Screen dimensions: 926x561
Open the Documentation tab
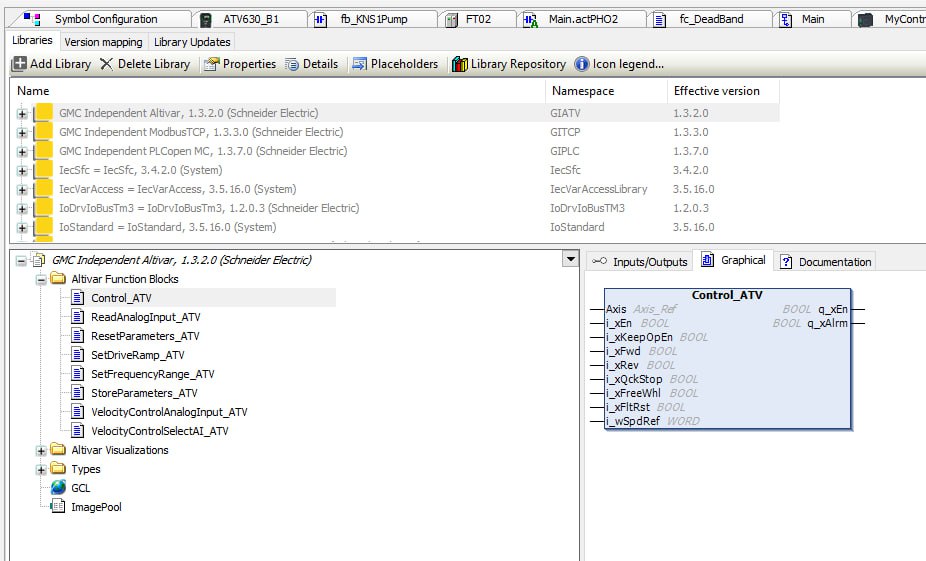[825, 262]
